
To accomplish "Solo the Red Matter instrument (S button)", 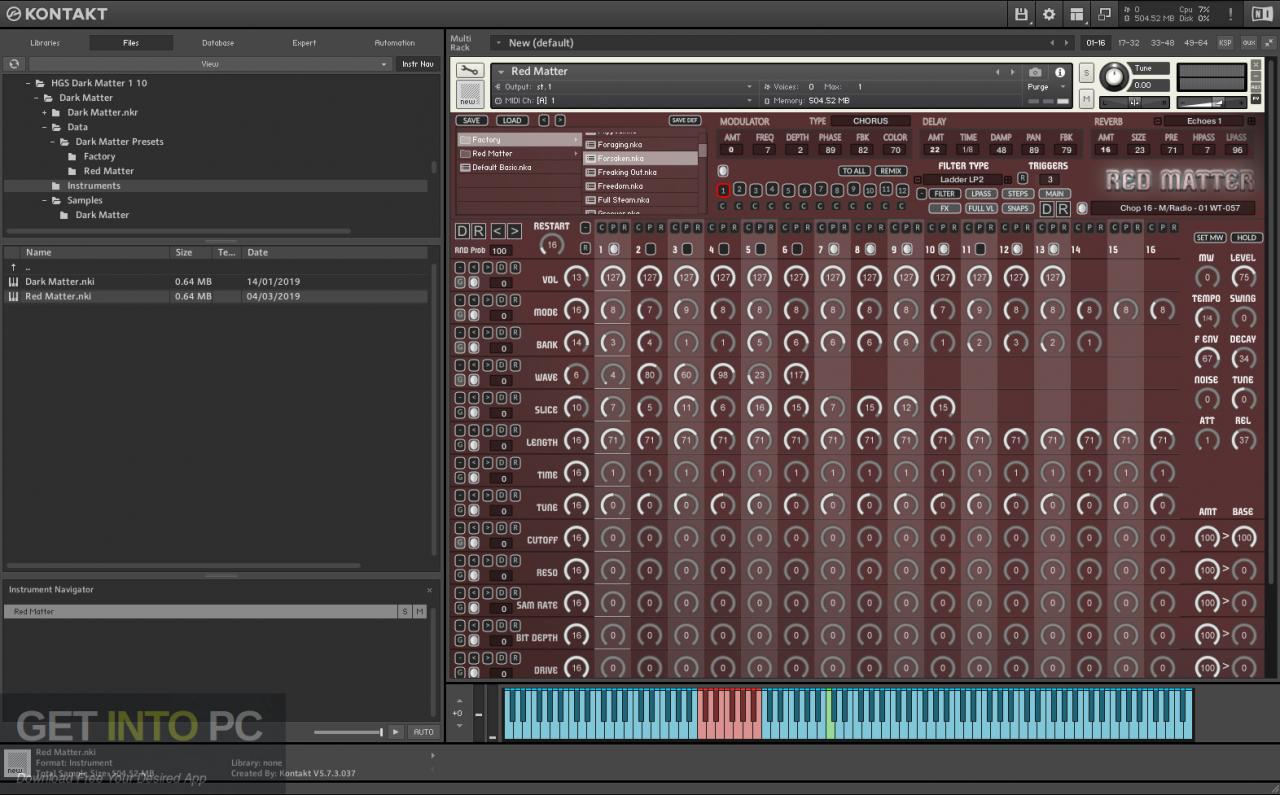I will point(1086,73).
